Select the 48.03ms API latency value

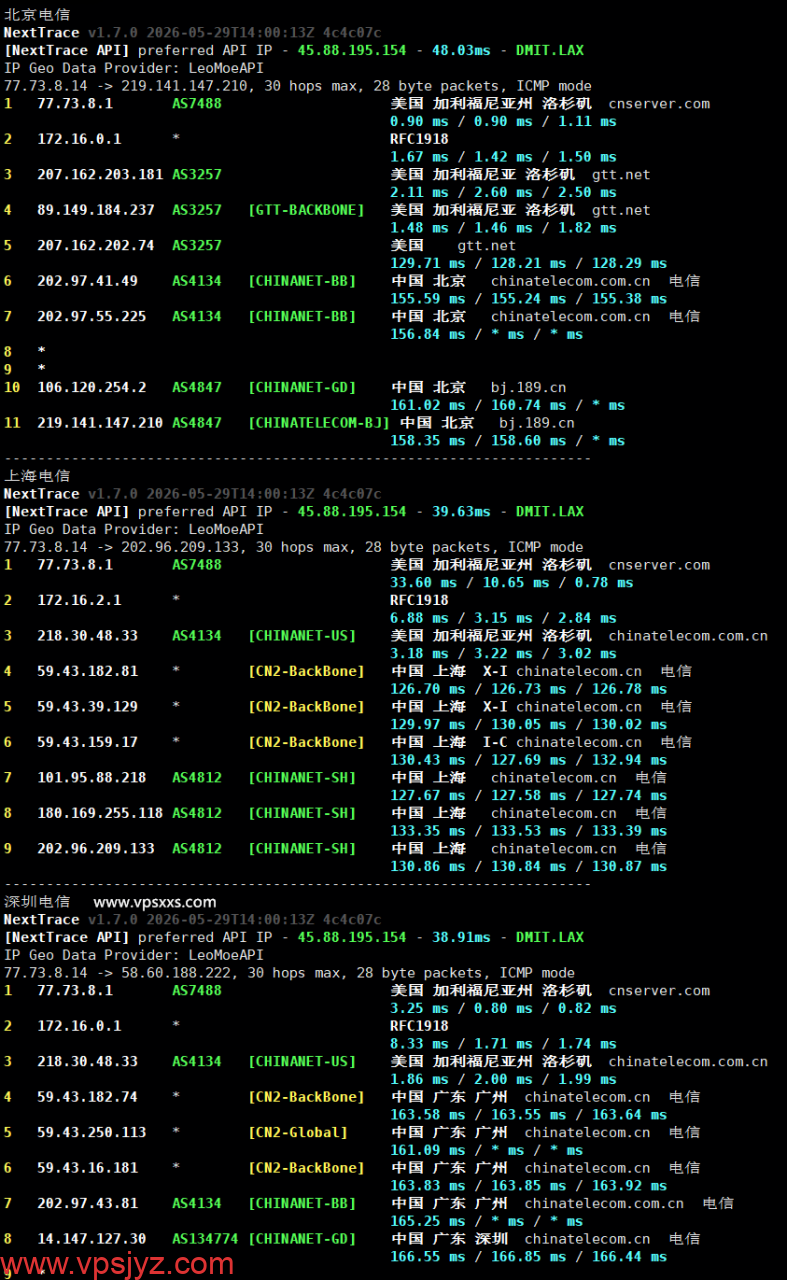click(x=461, y=50)
